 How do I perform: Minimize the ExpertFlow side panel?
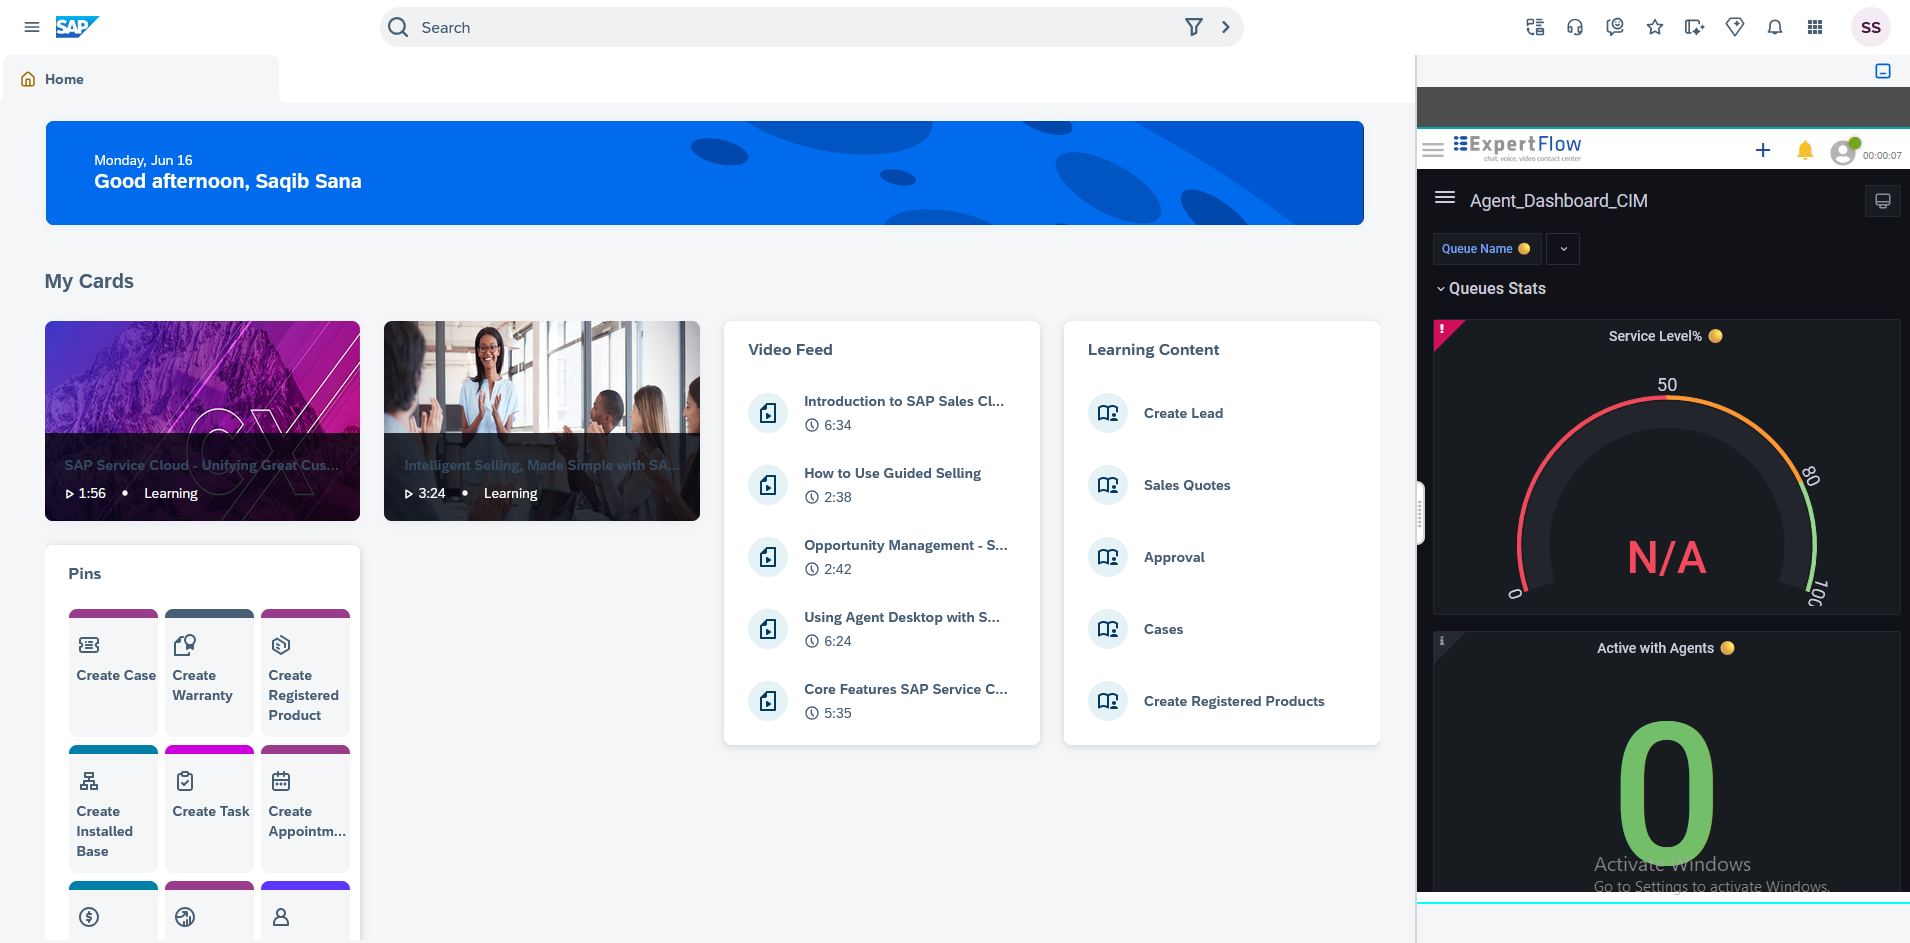pos(1883,71)
